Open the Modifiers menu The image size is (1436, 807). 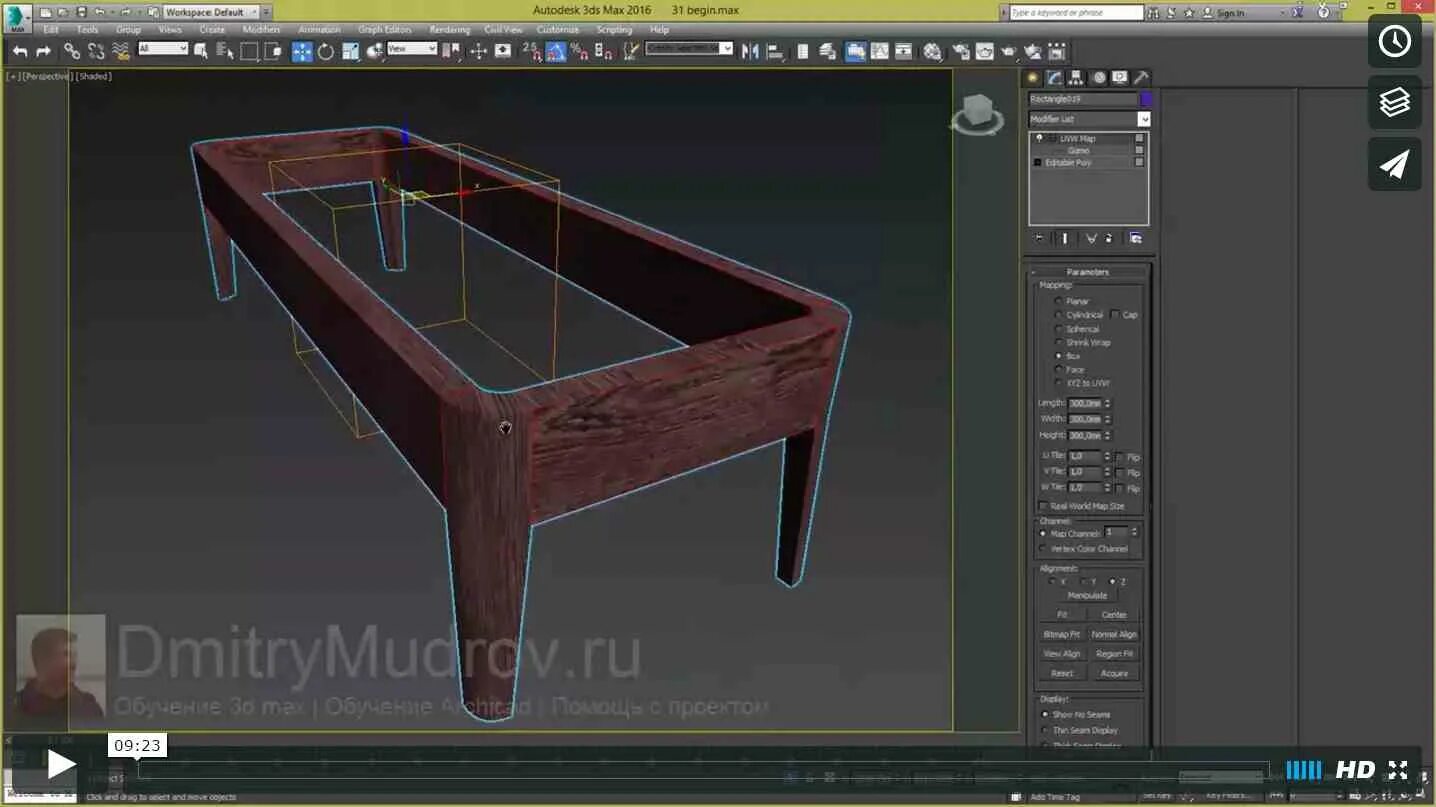(x=262, y=30)
